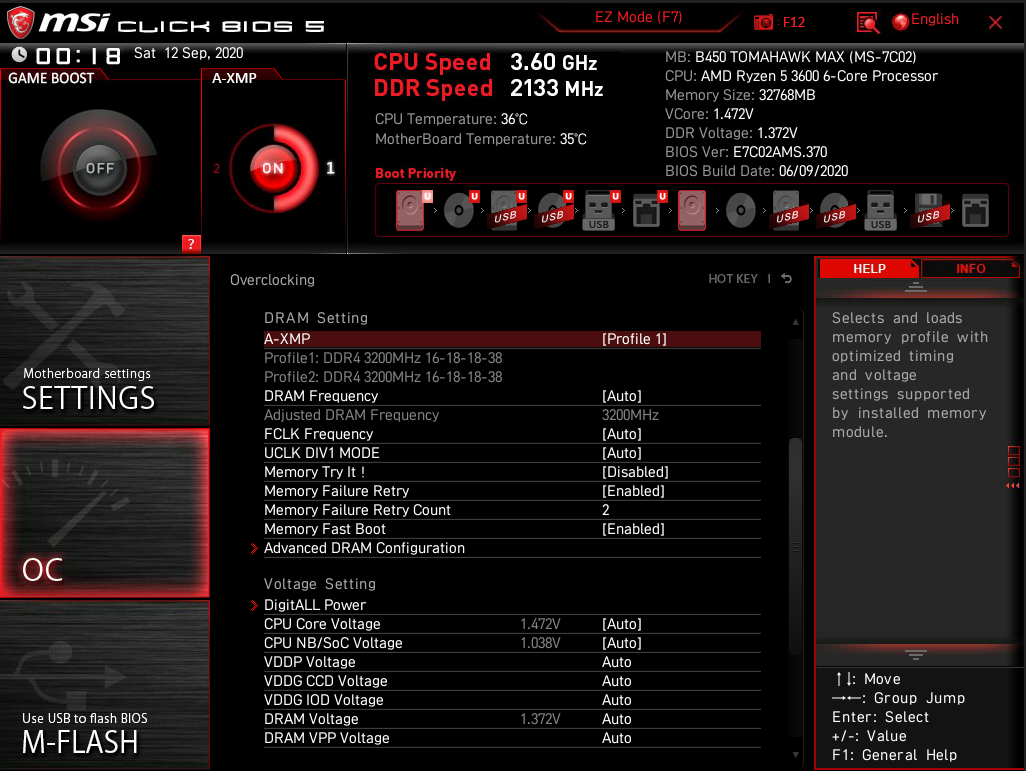Open the OC overclocking section
The height and width of the screenshot is (771, 1026).
click(105, 513)
